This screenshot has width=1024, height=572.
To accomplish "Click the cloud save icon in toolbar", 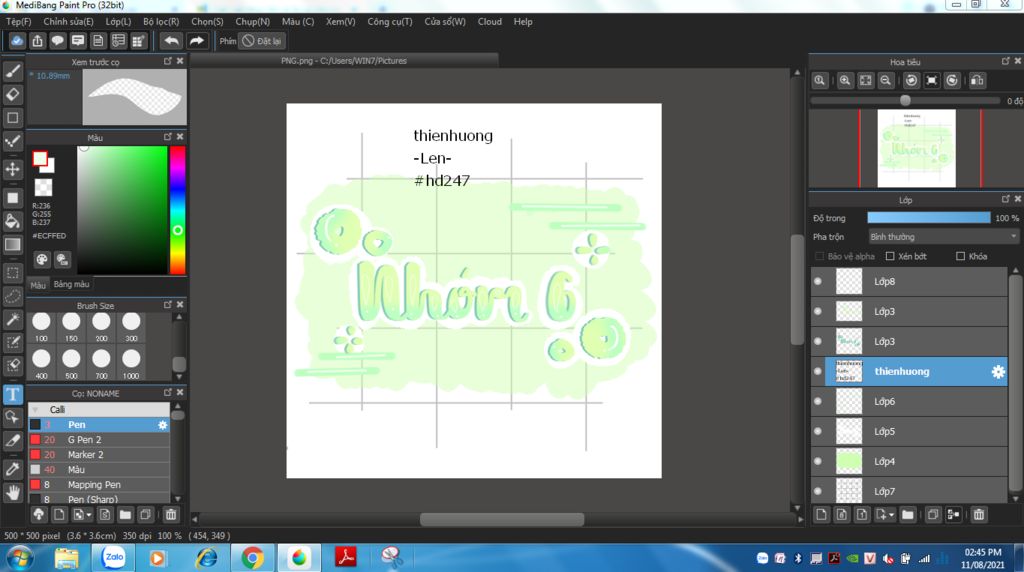I will [17, 41].
